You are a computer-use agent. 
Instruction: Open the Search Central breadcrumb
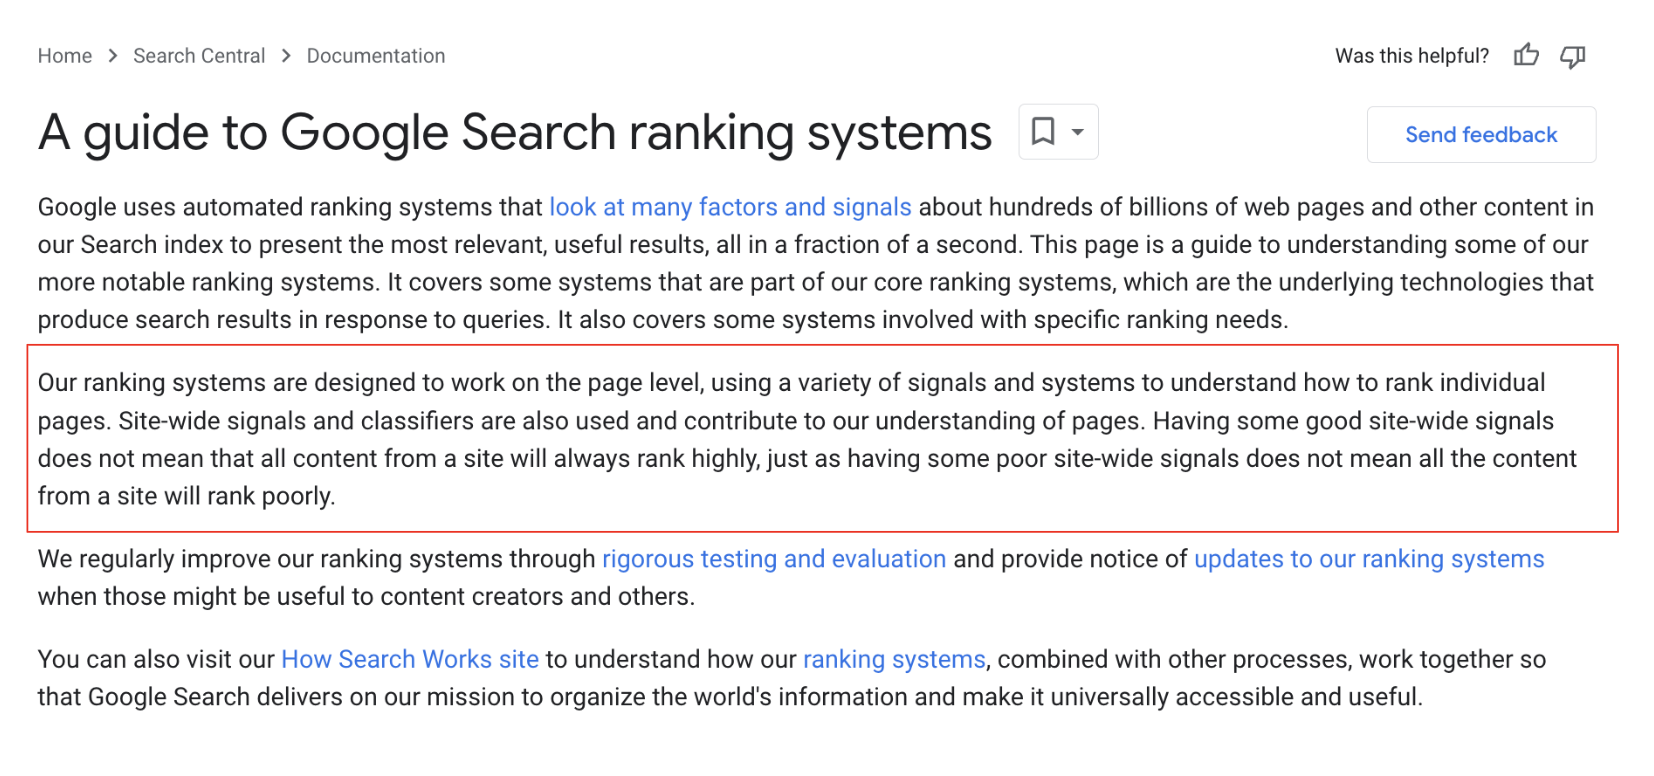pos(199,56)
